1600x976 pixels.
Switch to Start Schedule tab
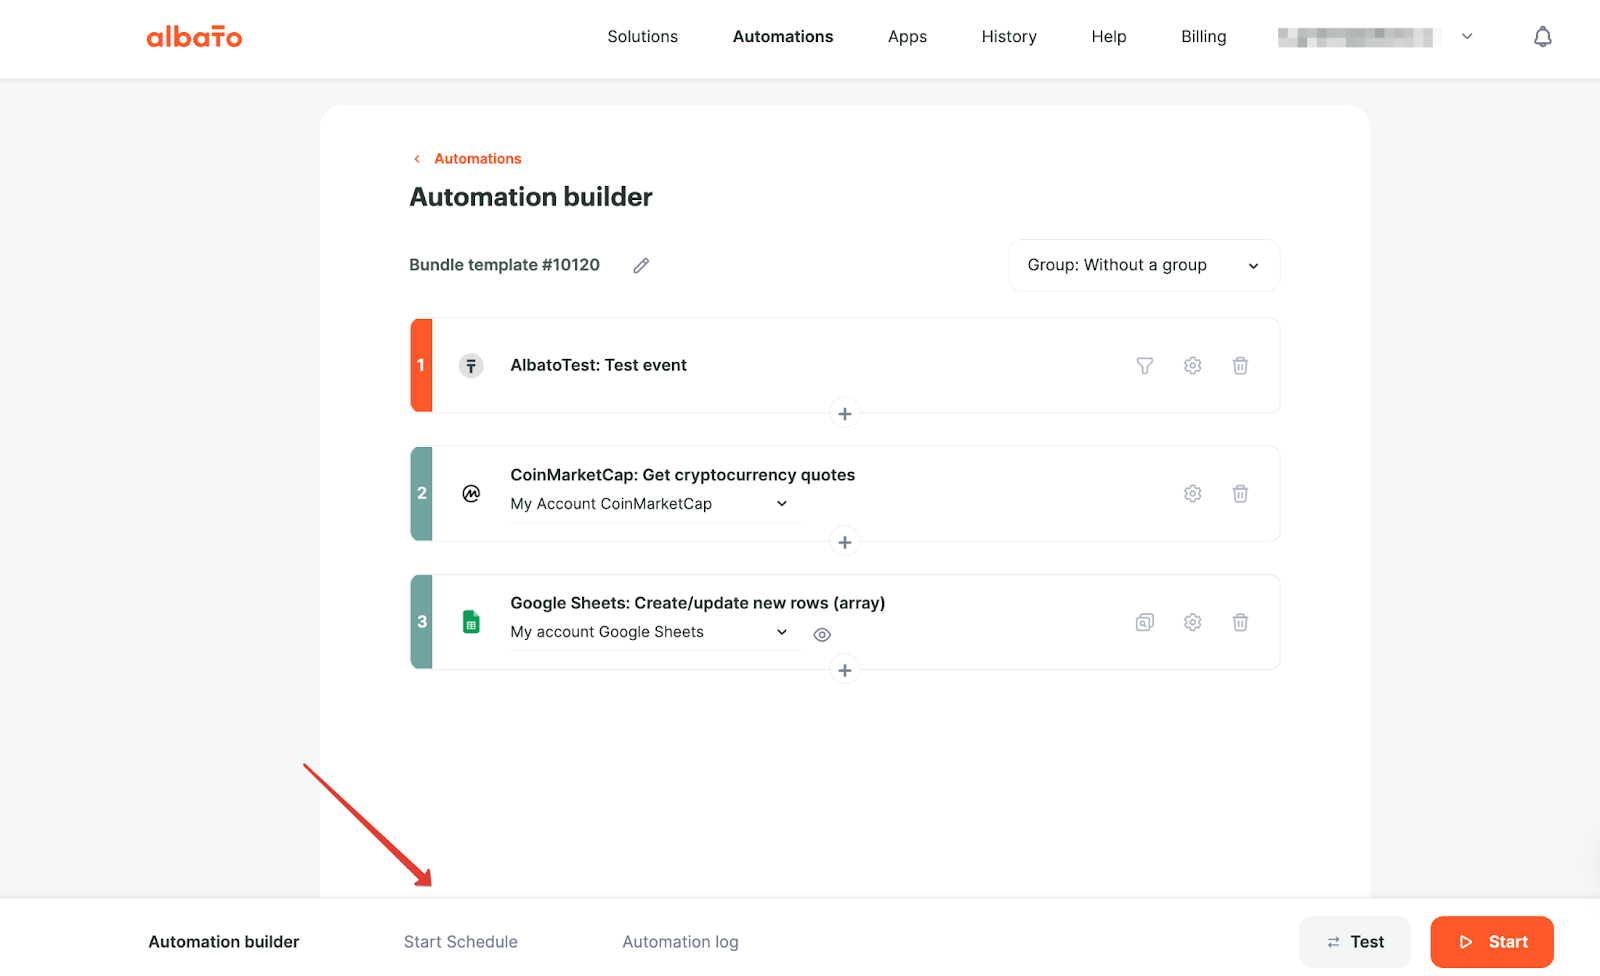[x=461, y=942]
